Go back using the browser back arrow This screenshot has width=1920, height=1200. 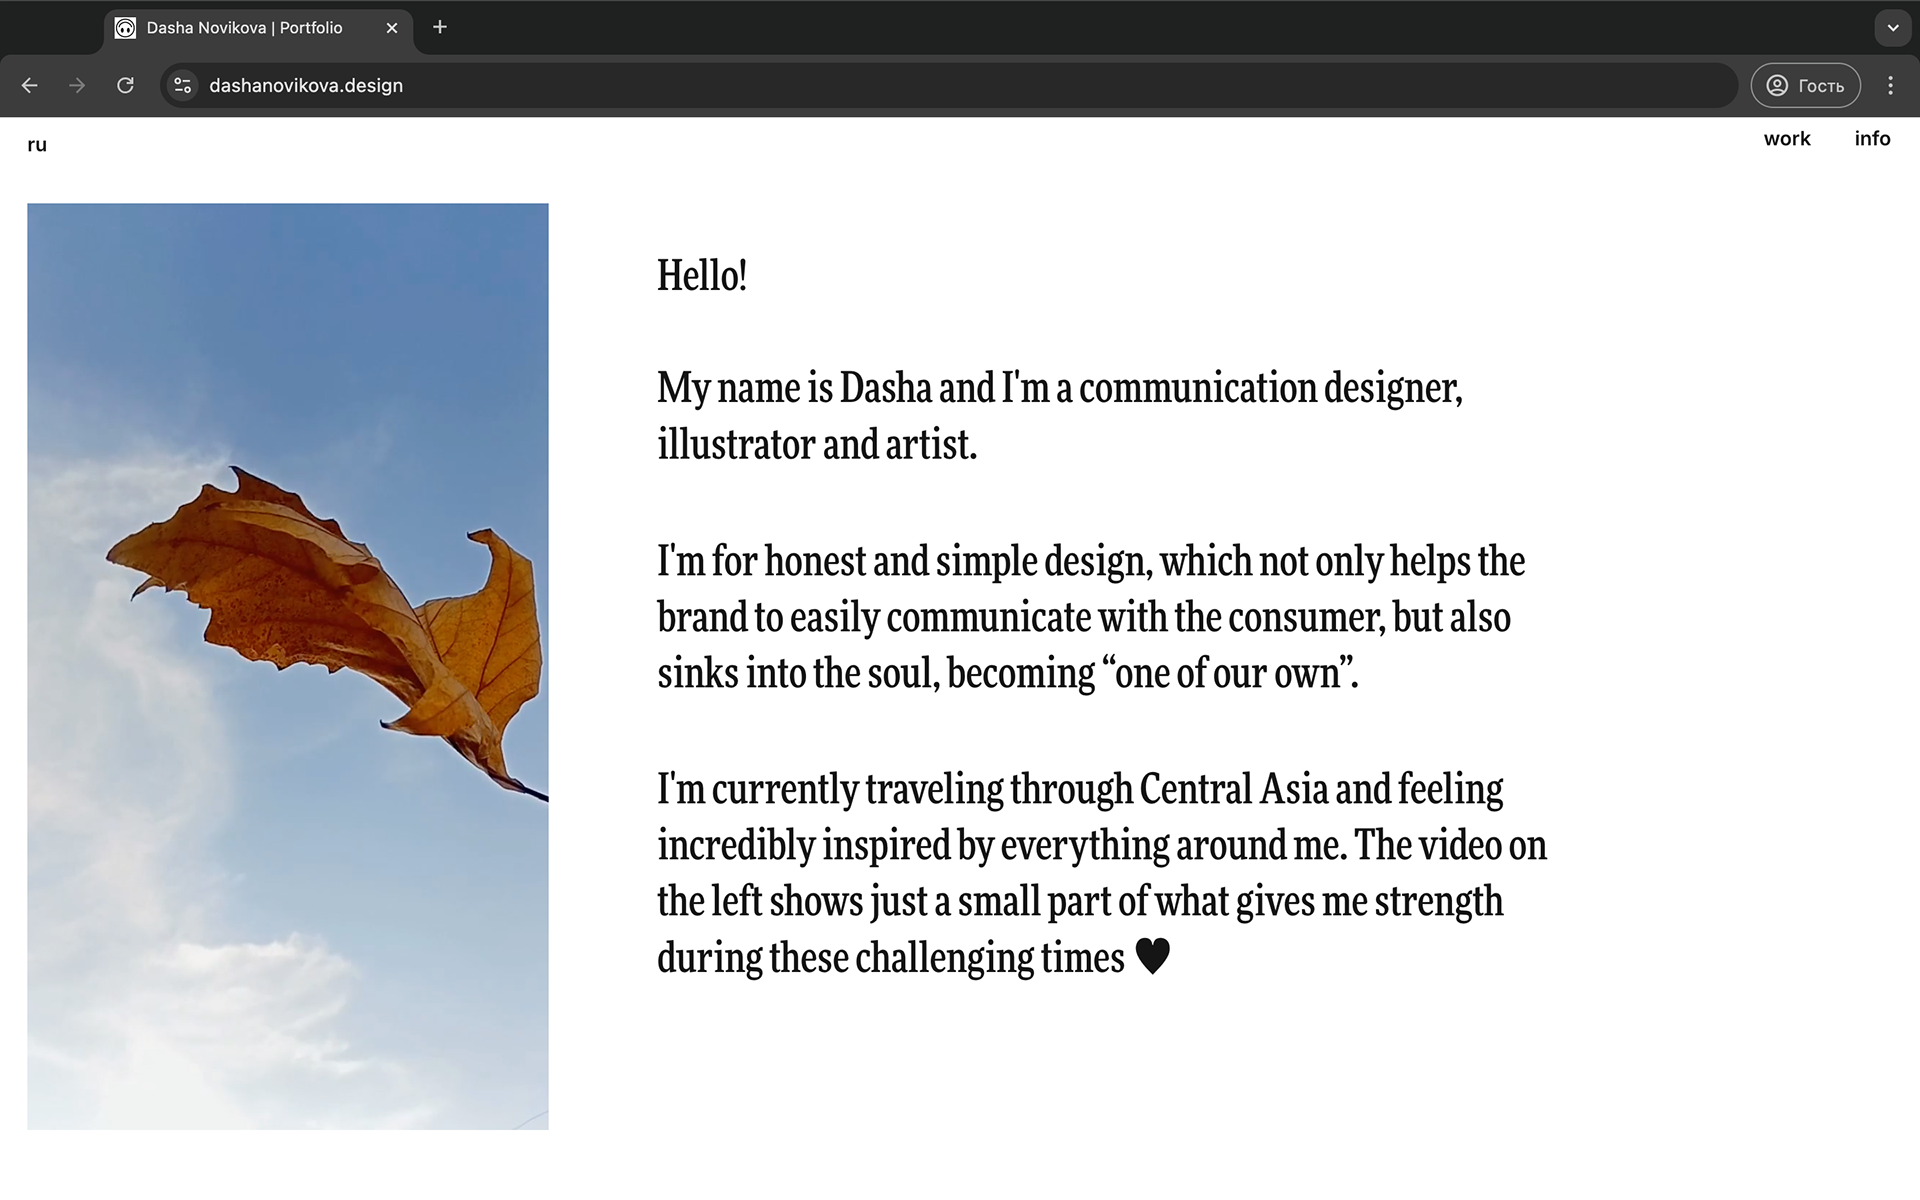30,86
